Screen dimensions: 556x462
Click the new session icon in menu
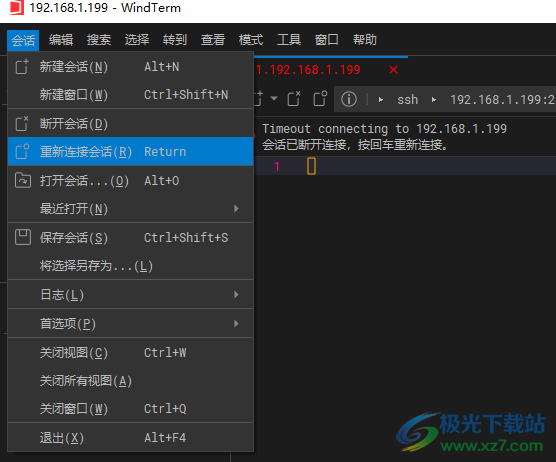pyautogui.click(x=22, y=66)
